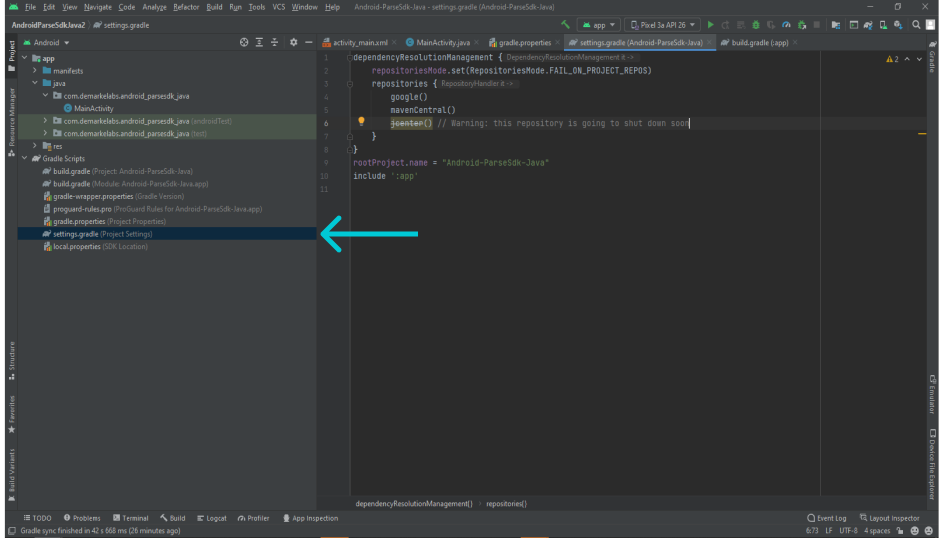
Task: Switch to the activity_main.xml tab
Action: point(359,43)
